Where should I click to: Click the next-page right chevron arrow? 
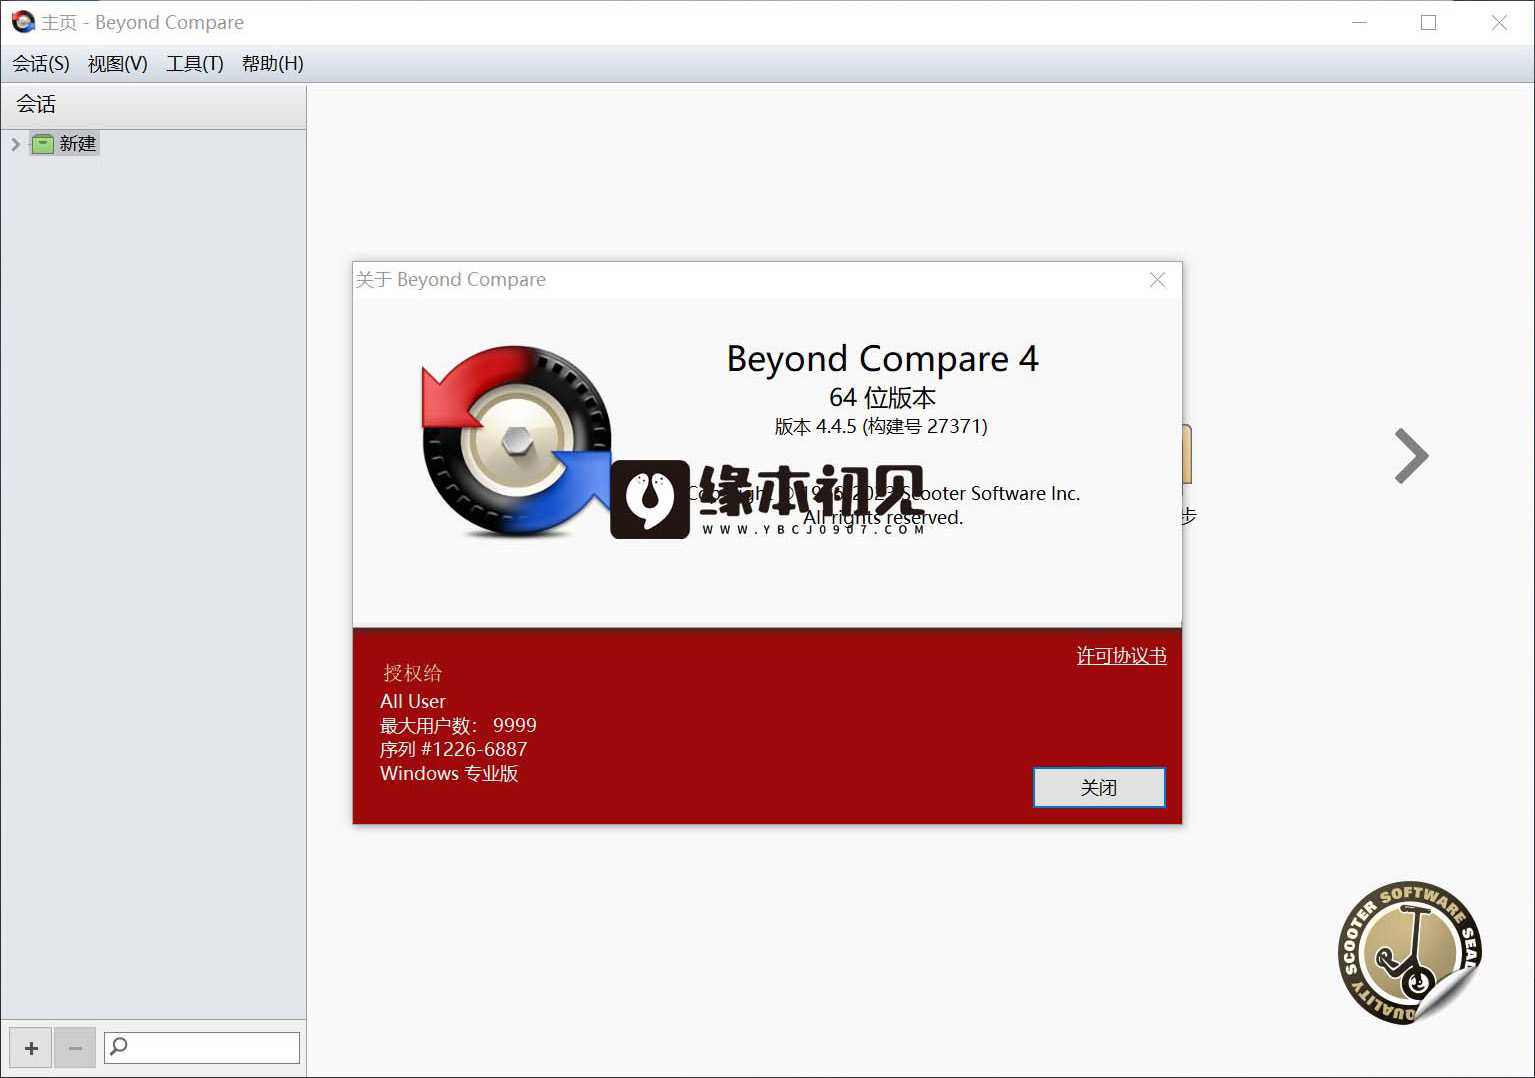[1411, 456]
